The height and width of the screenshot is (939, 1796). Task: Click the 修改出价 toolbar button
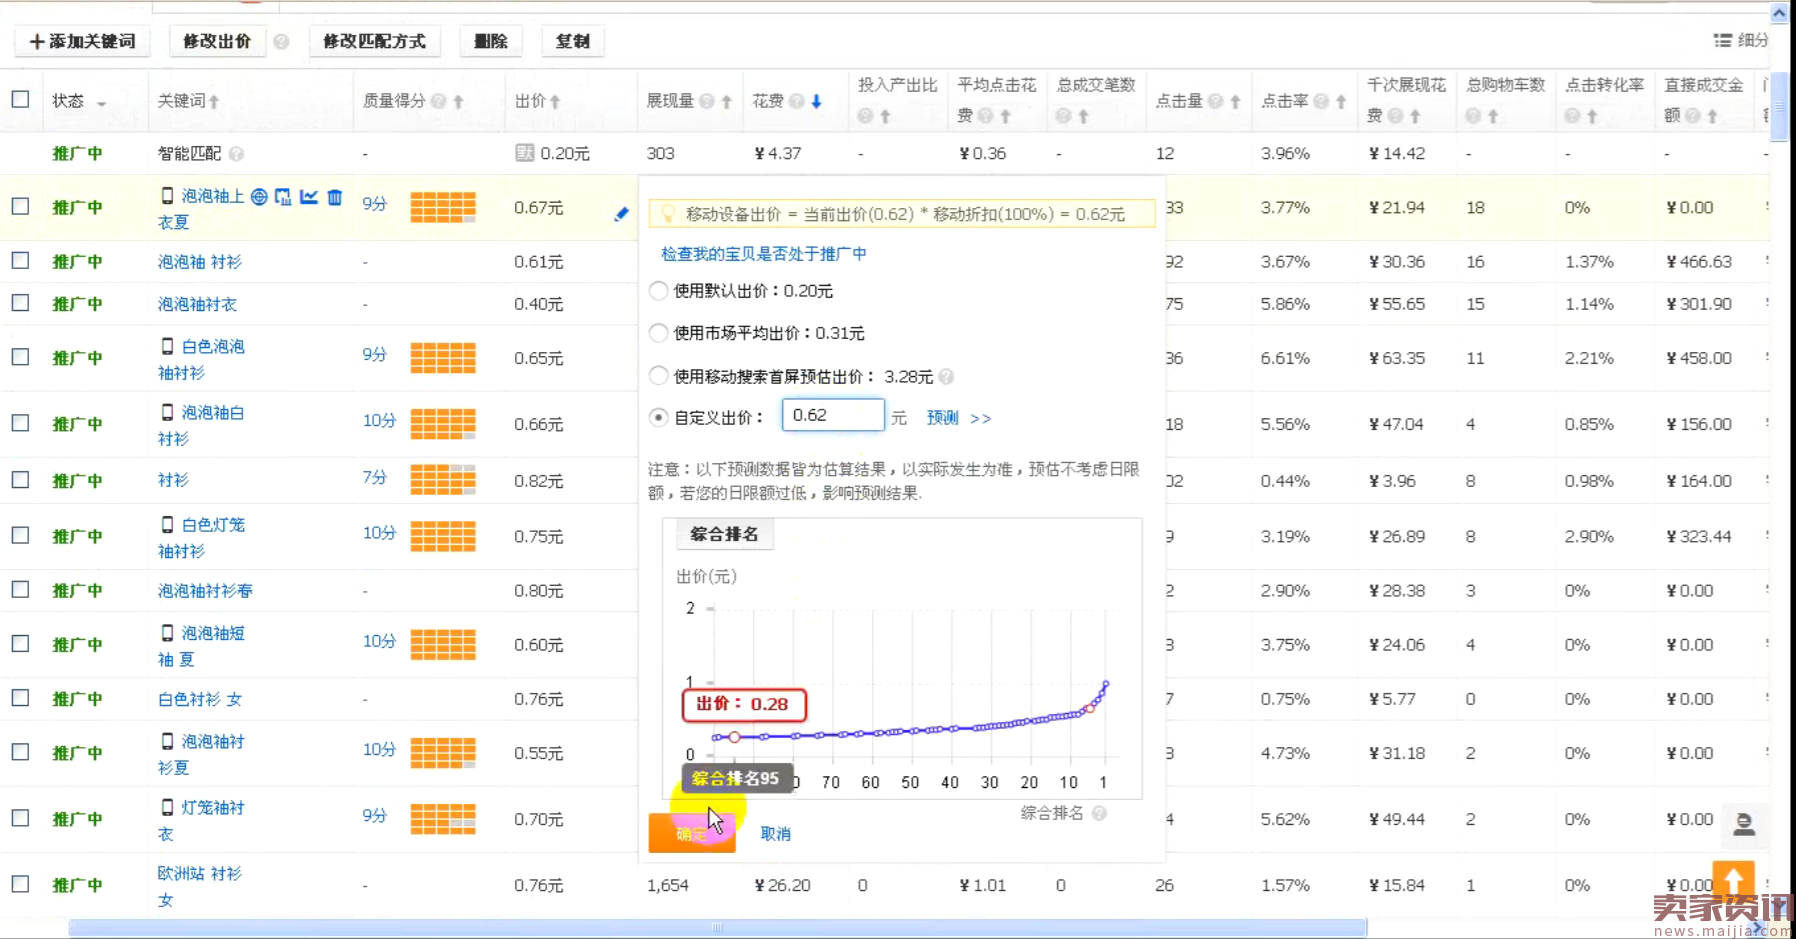pos(217,41)
